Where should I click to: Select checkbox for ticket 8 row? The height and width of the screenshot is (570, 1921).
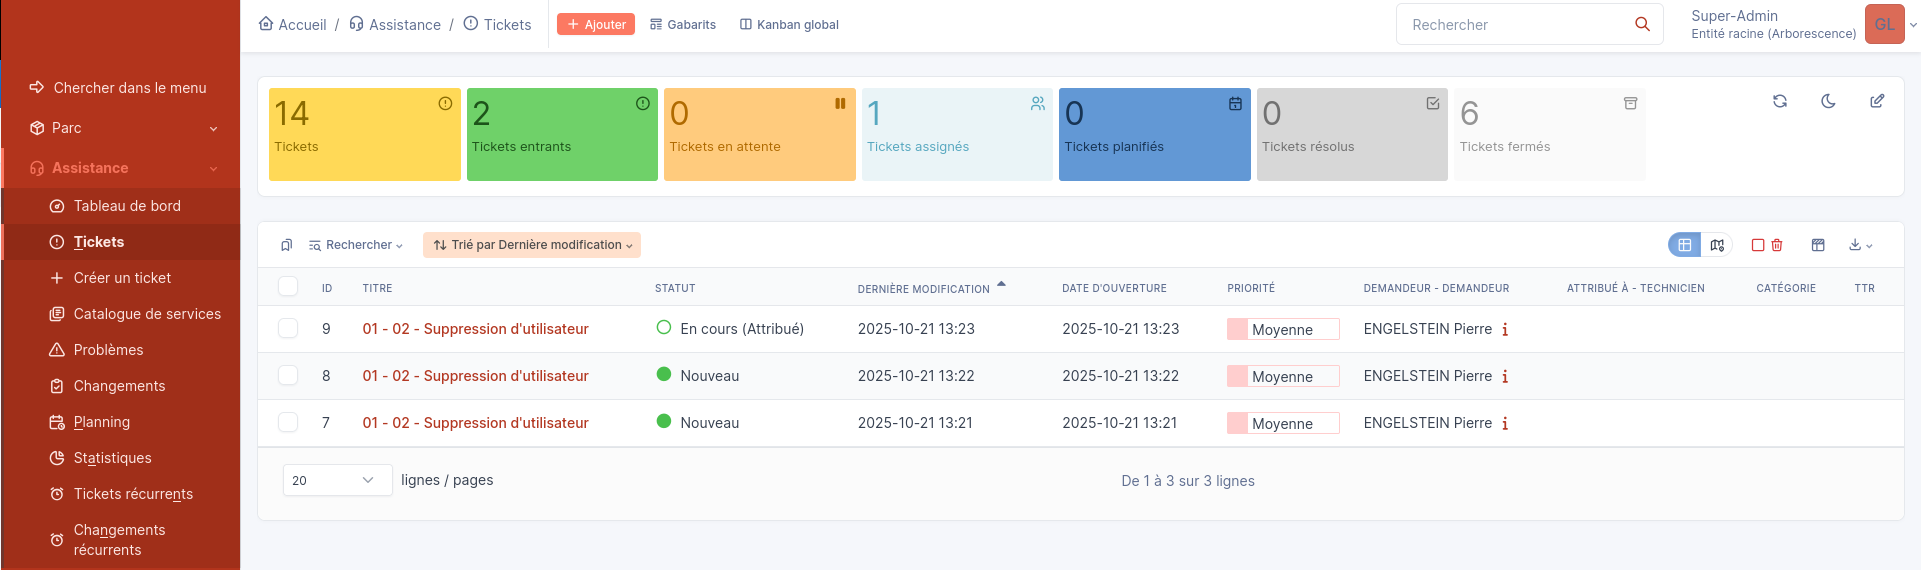(288, 375)
